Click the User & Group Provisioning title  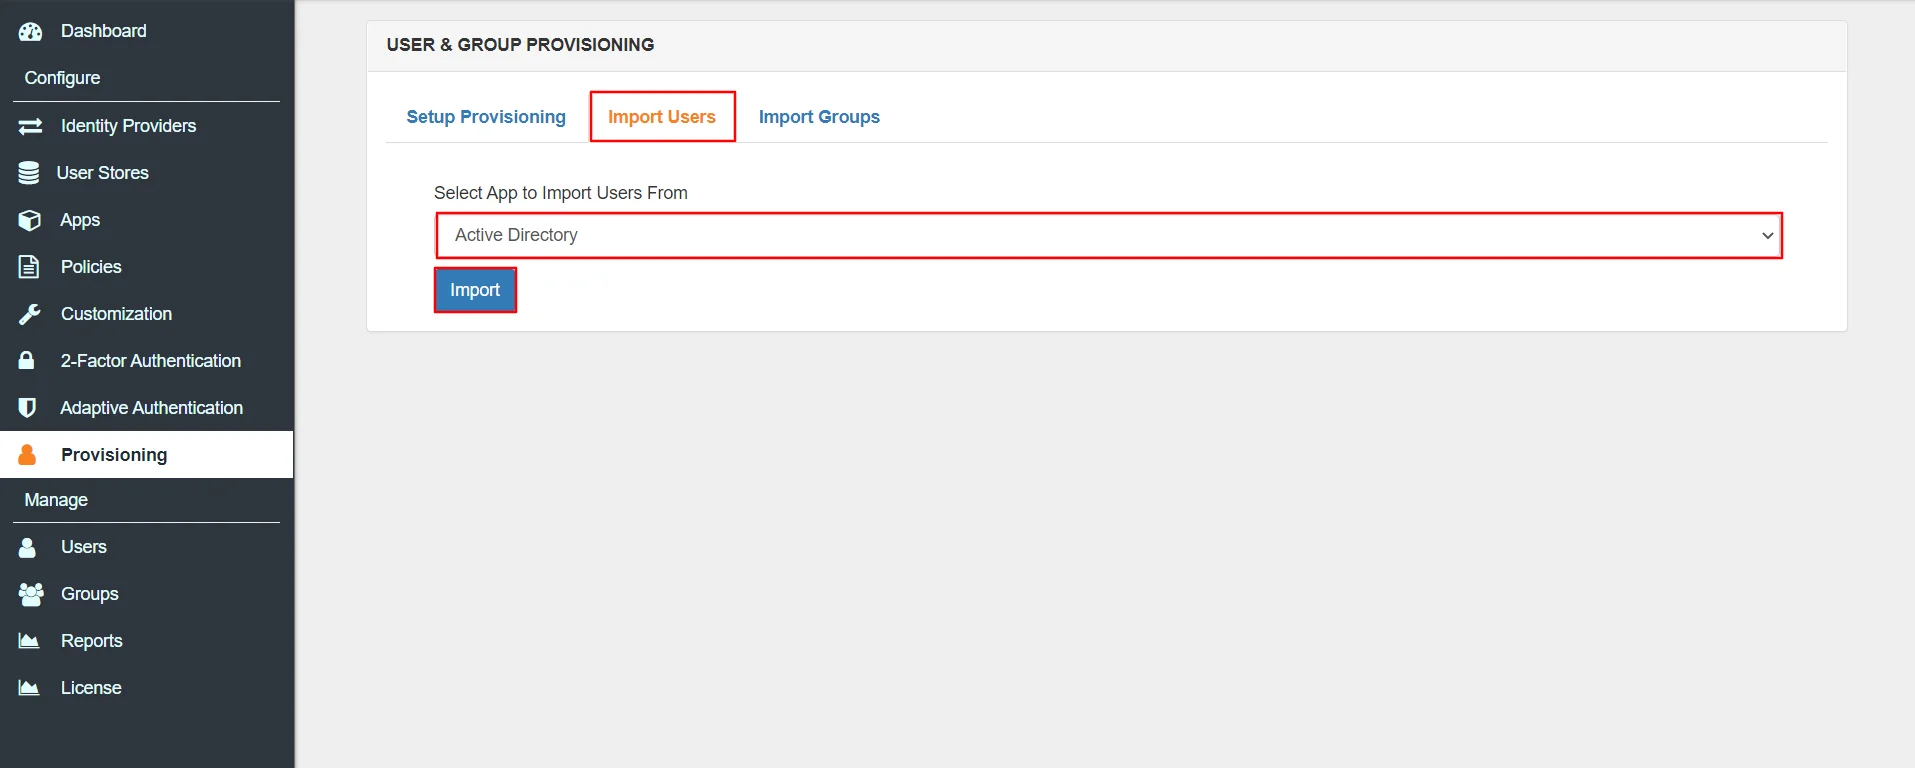520,45
